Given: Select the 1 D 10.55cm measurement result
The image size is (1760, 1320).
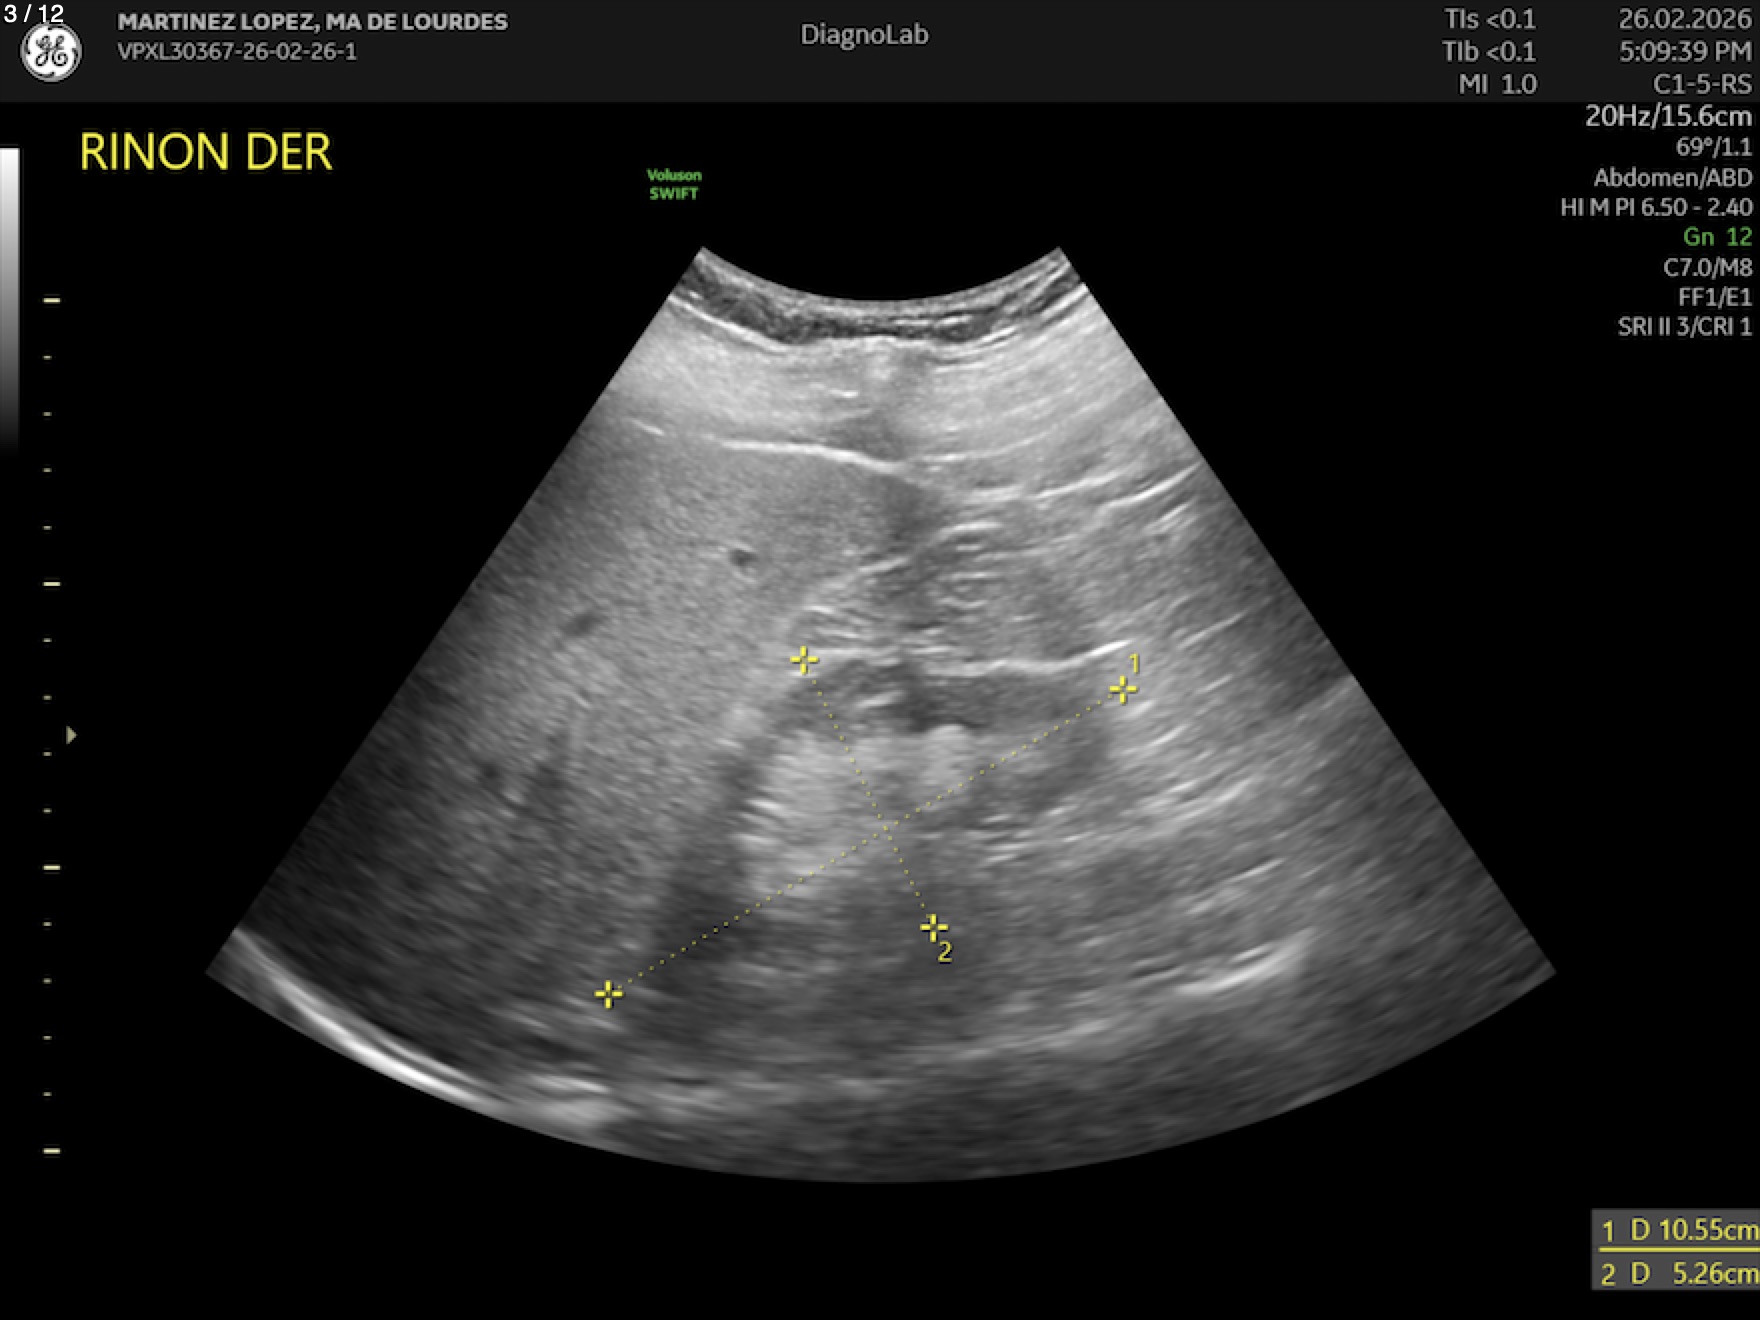Looking at the screenshot, I should [1677, 1229].
